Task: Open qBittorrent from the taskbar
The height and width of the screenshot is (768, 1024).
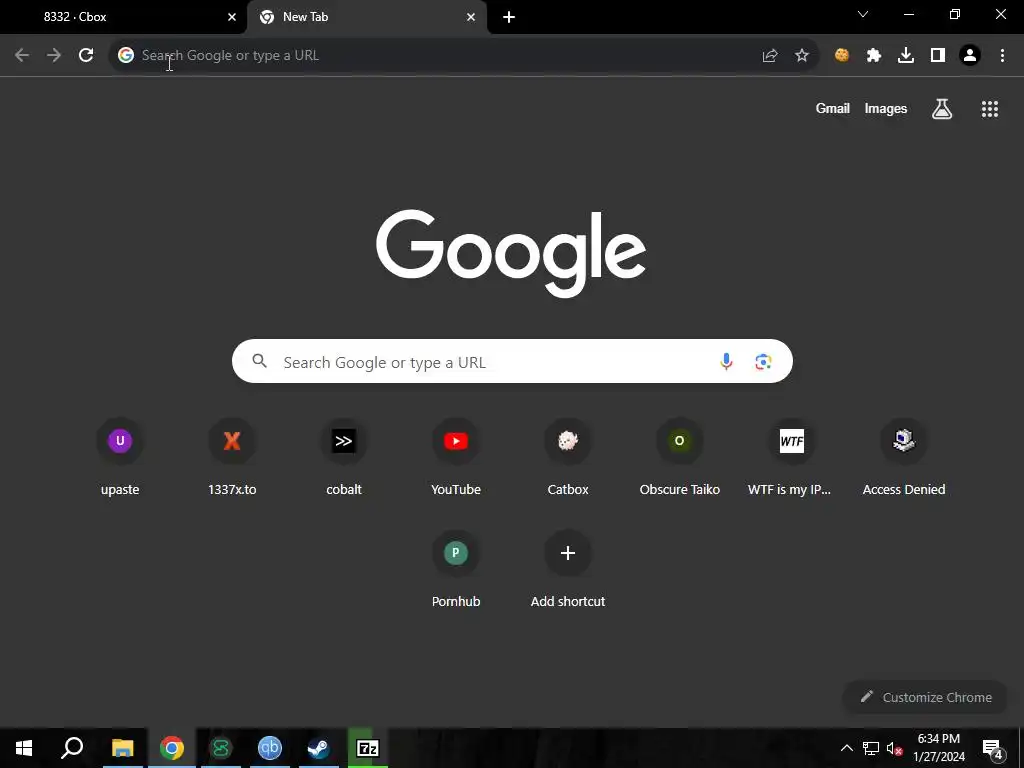Action: [270, 748]
